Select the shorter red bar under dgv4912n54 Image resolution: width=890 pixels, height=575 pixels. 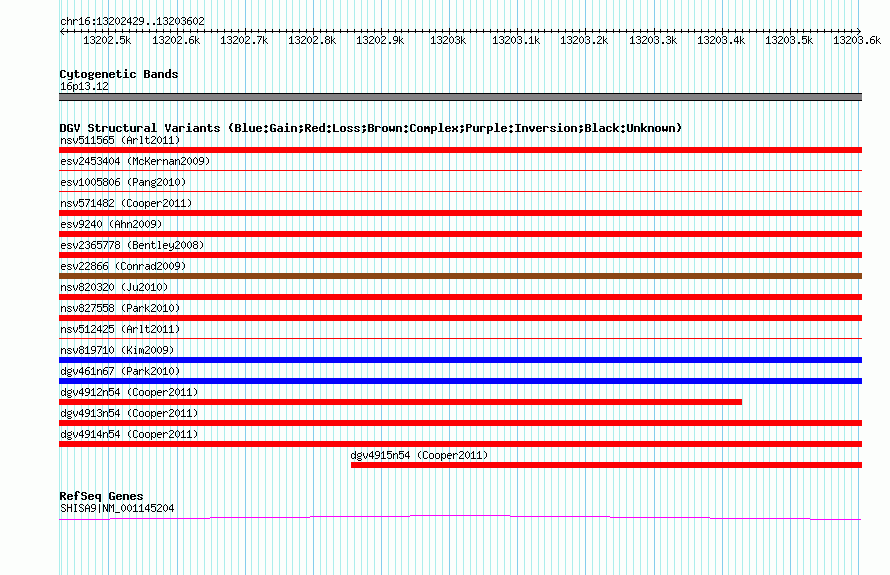(x=400, y=402)
